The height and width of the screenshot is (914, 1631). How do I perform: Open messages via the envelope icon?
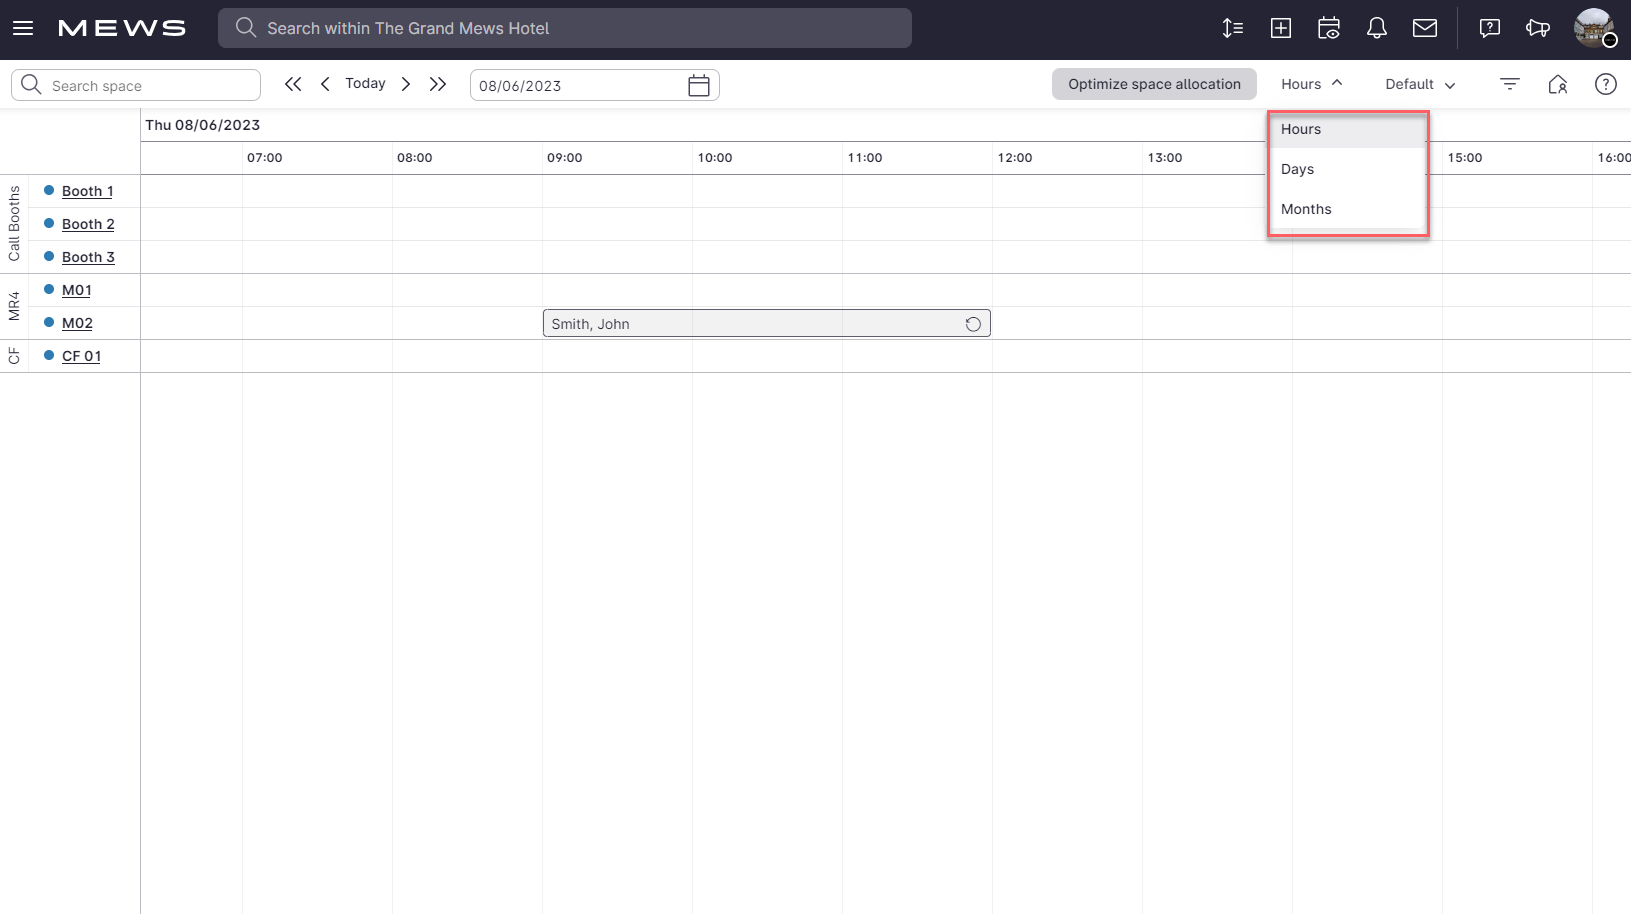pos(1424,28)
